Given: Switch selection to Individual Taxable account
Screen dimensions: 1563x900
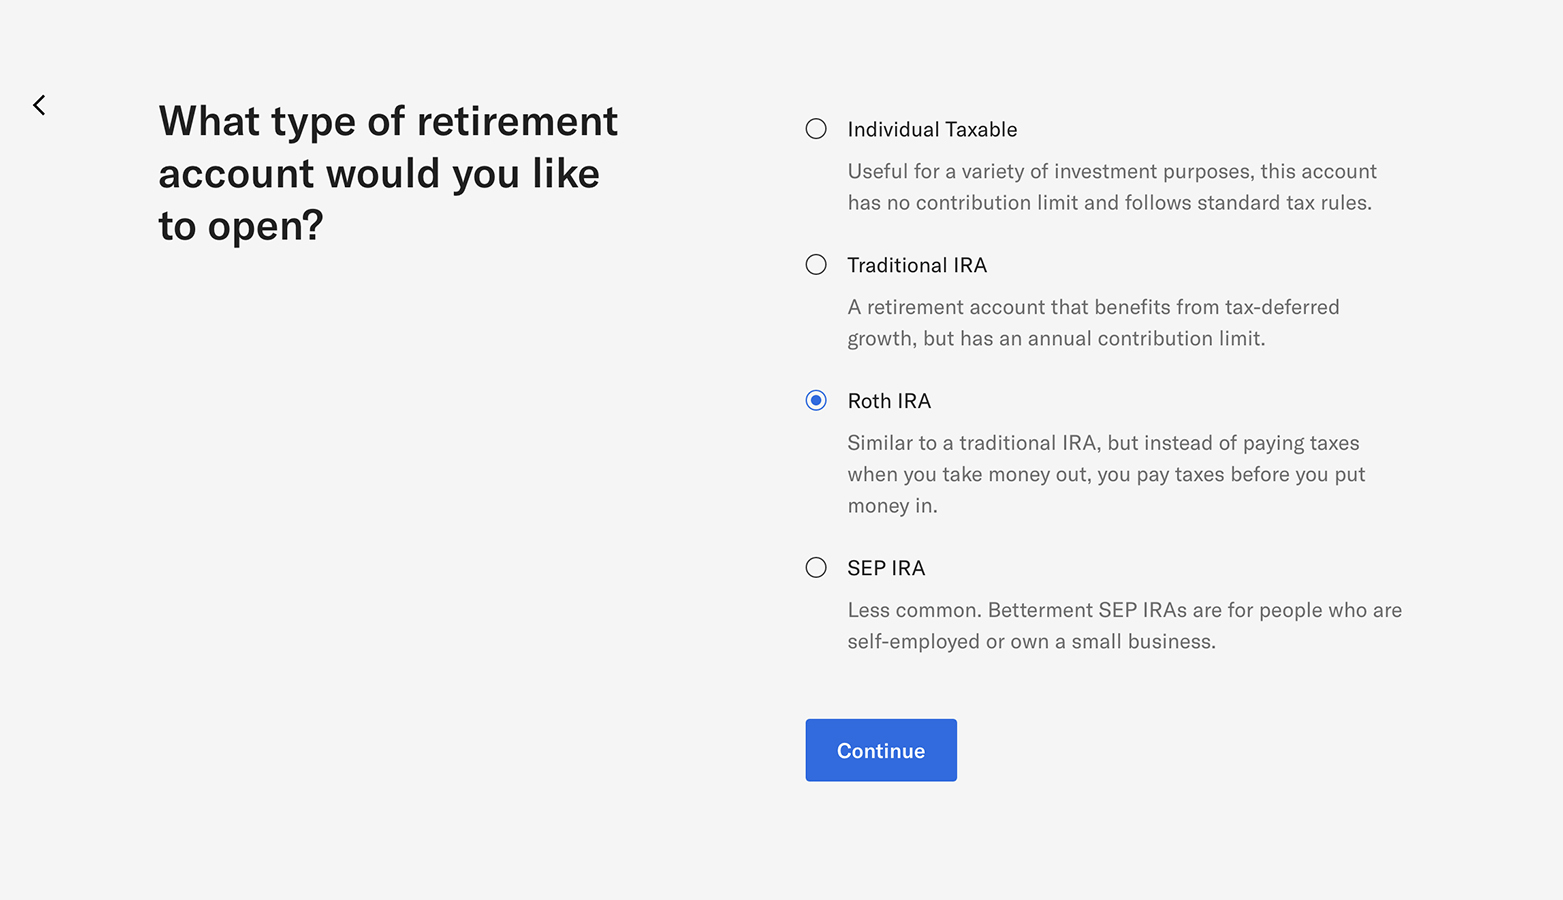Looking at the screenshot, I should (816, 128).
